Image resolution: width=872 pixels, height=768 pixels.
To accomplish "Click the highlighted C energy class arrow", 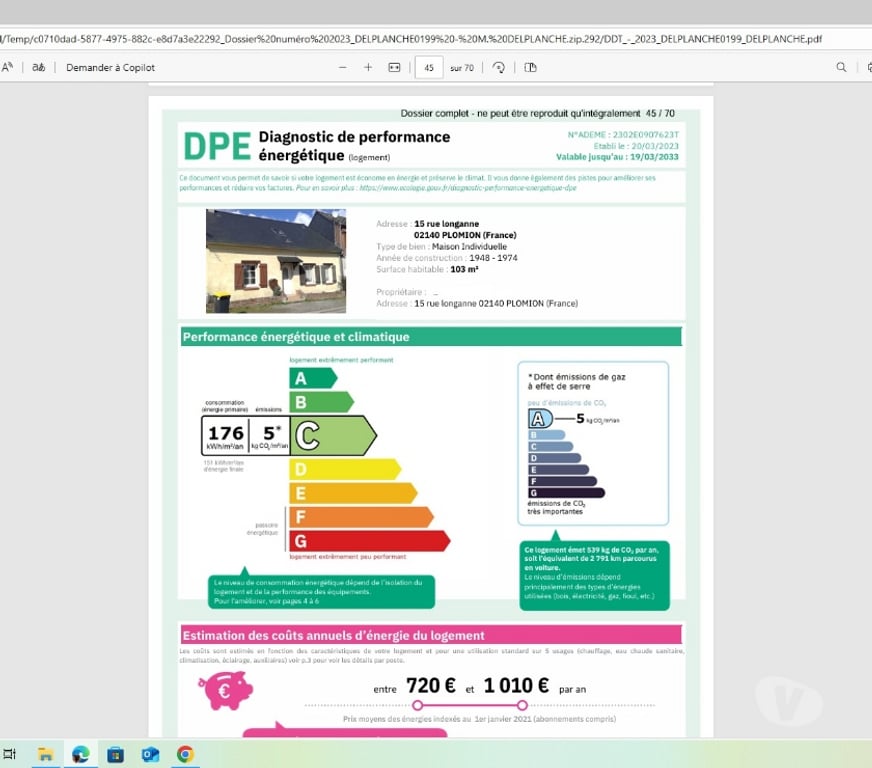I will coord(333,435).
